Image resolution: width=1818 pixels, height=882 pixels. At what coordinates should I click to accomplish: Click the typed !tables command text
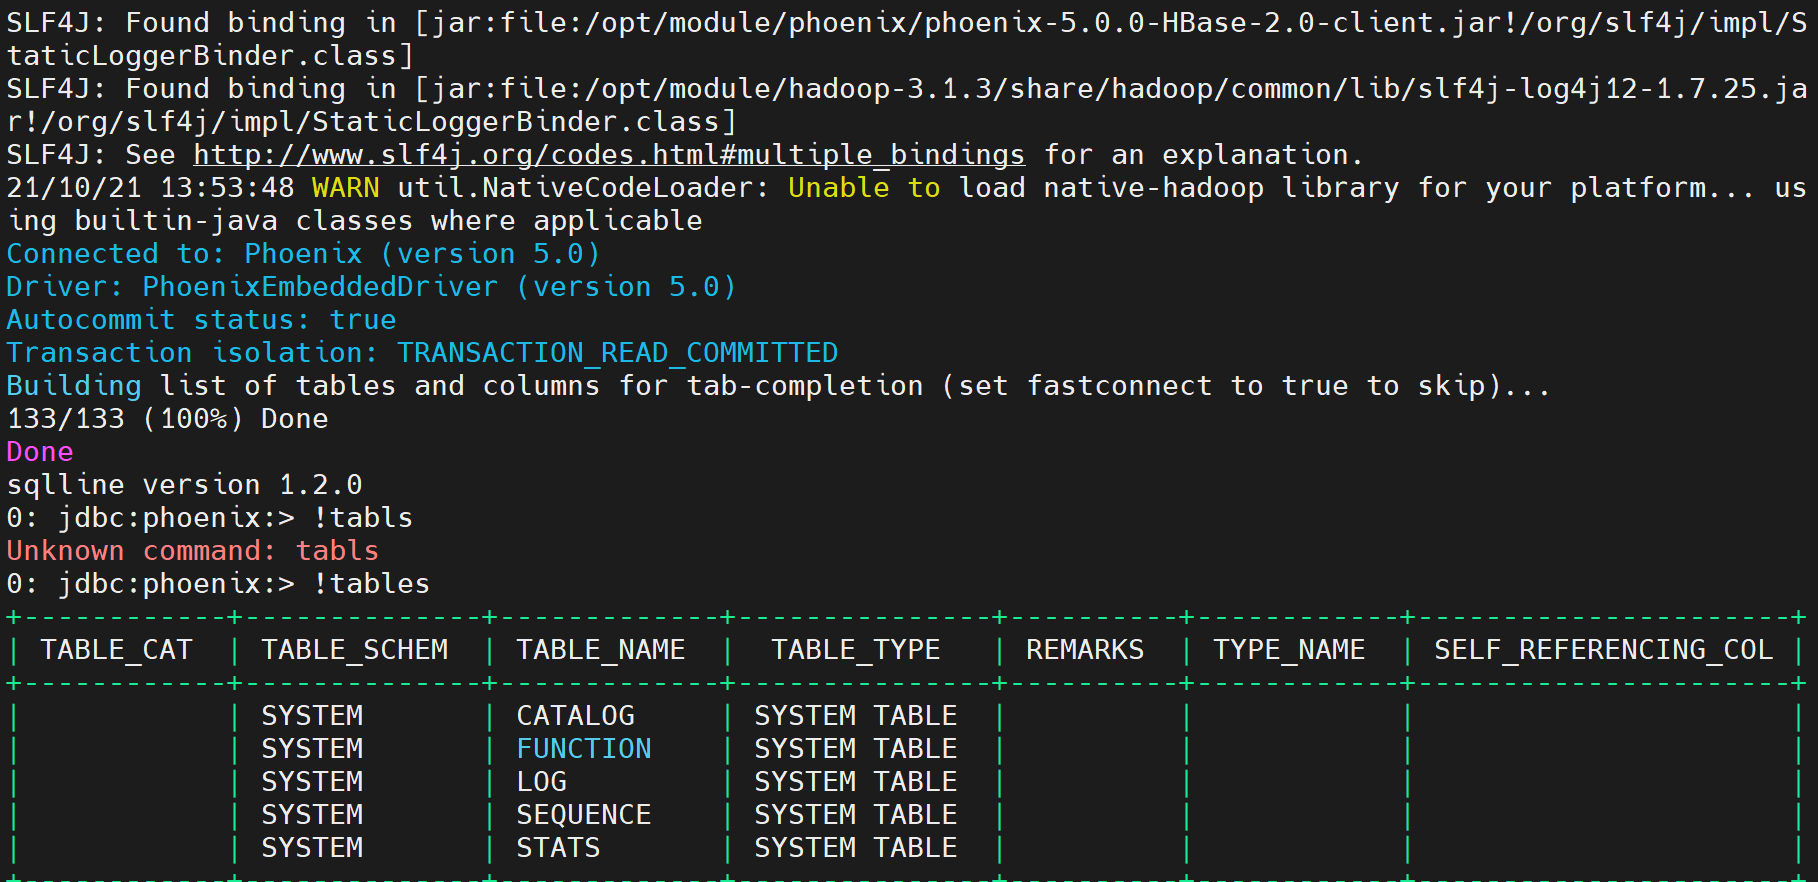point(371,584)
